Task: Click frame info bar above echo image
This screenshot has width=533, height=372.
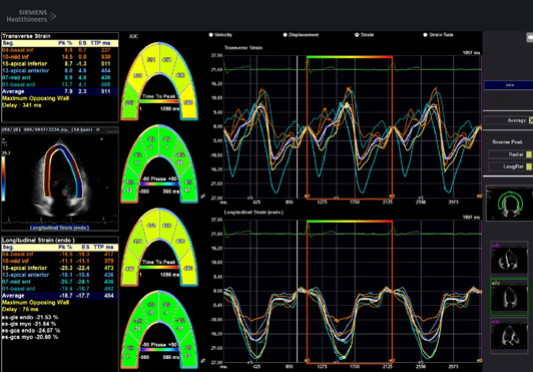Action: coord(60,130)
